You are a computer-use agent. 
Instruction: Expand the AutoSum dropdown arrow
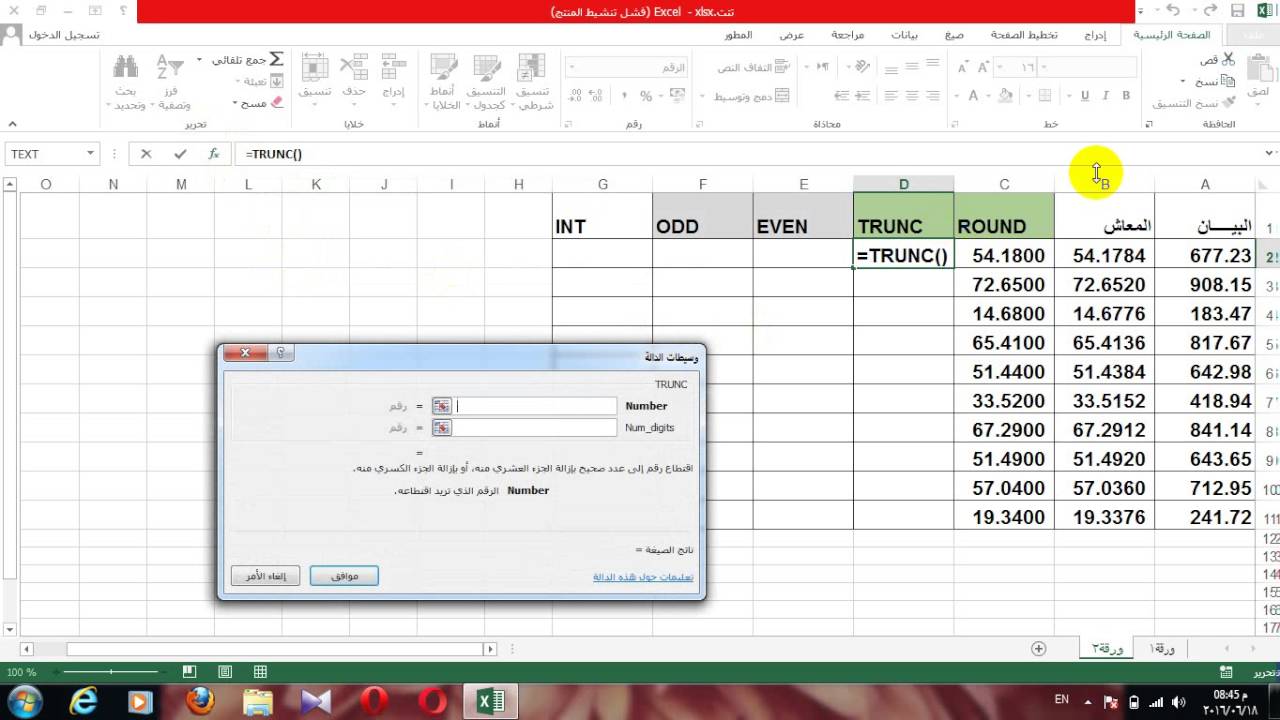pos(201,60)
